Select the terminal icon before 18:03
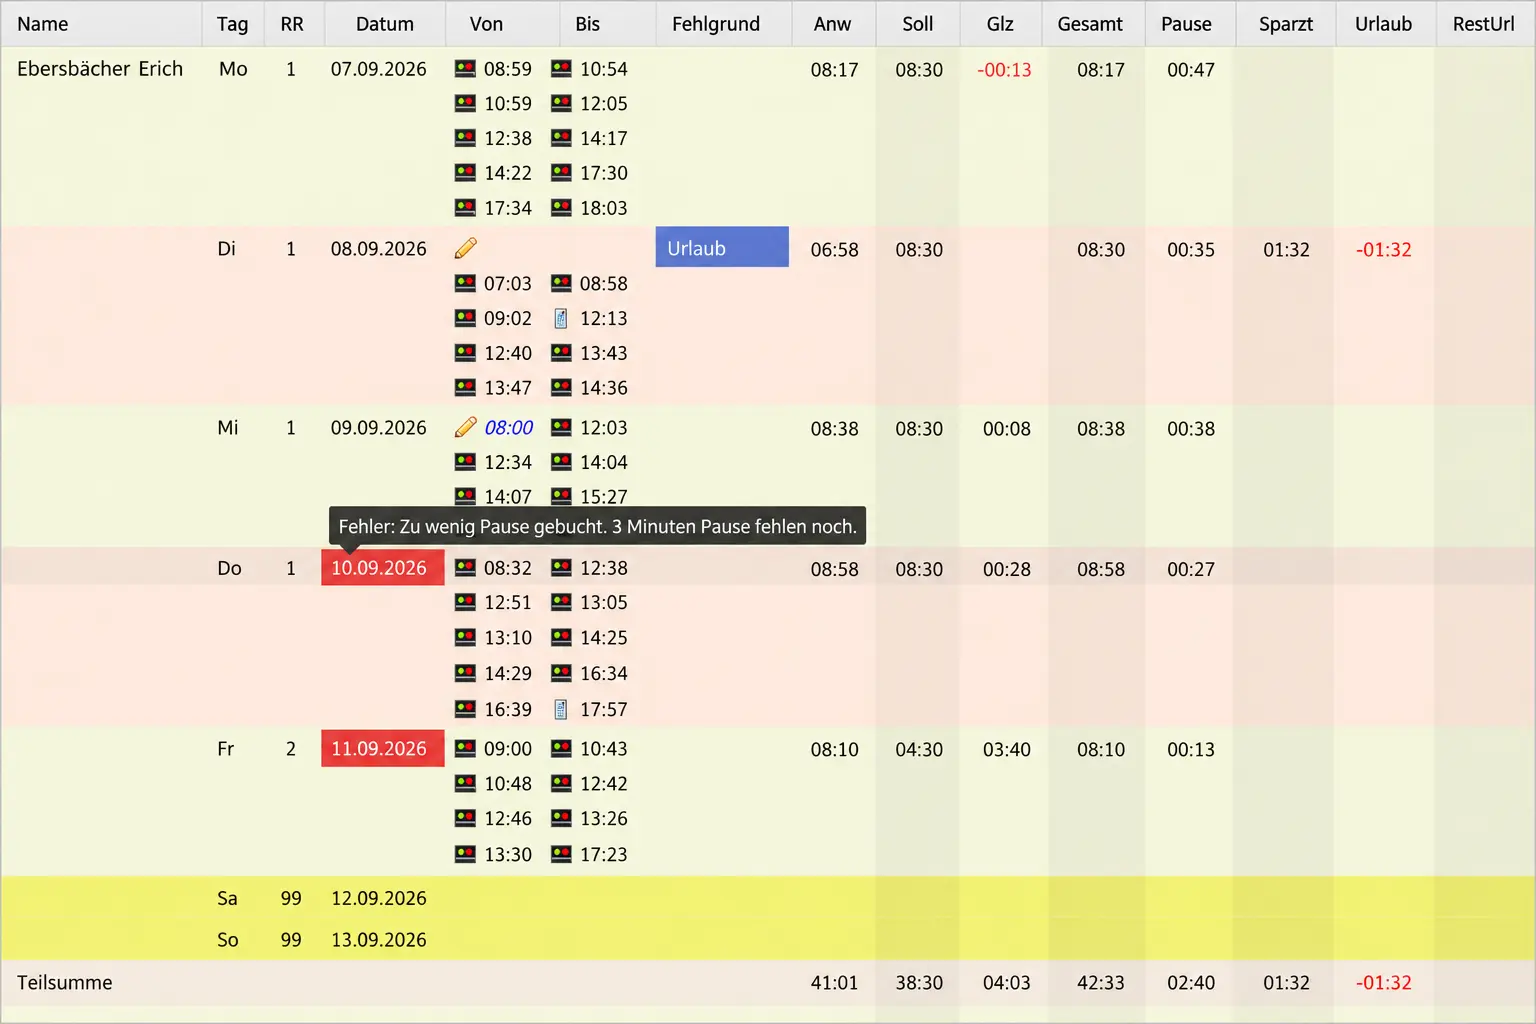This screenshot has height=1024, width=1536. tap(561, 208)
